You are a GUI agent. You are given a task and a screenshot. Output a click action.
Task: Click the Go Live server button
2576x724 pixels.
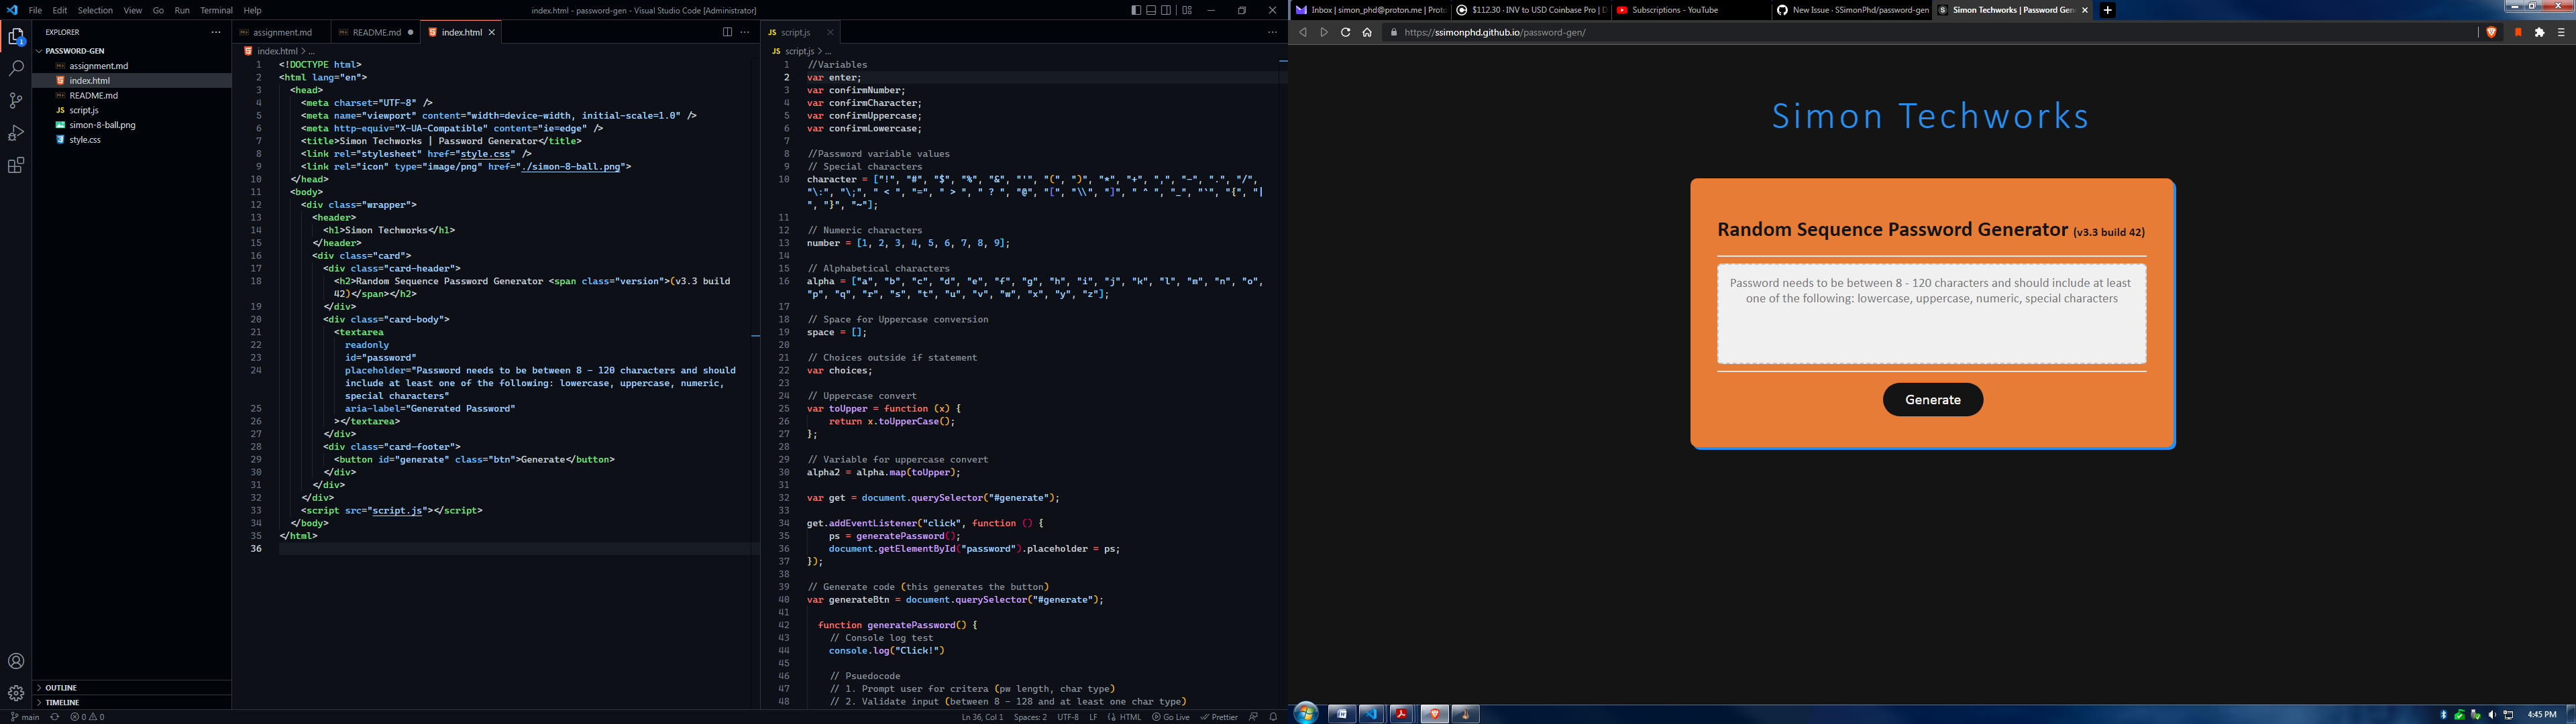(x=1170, y=717)
